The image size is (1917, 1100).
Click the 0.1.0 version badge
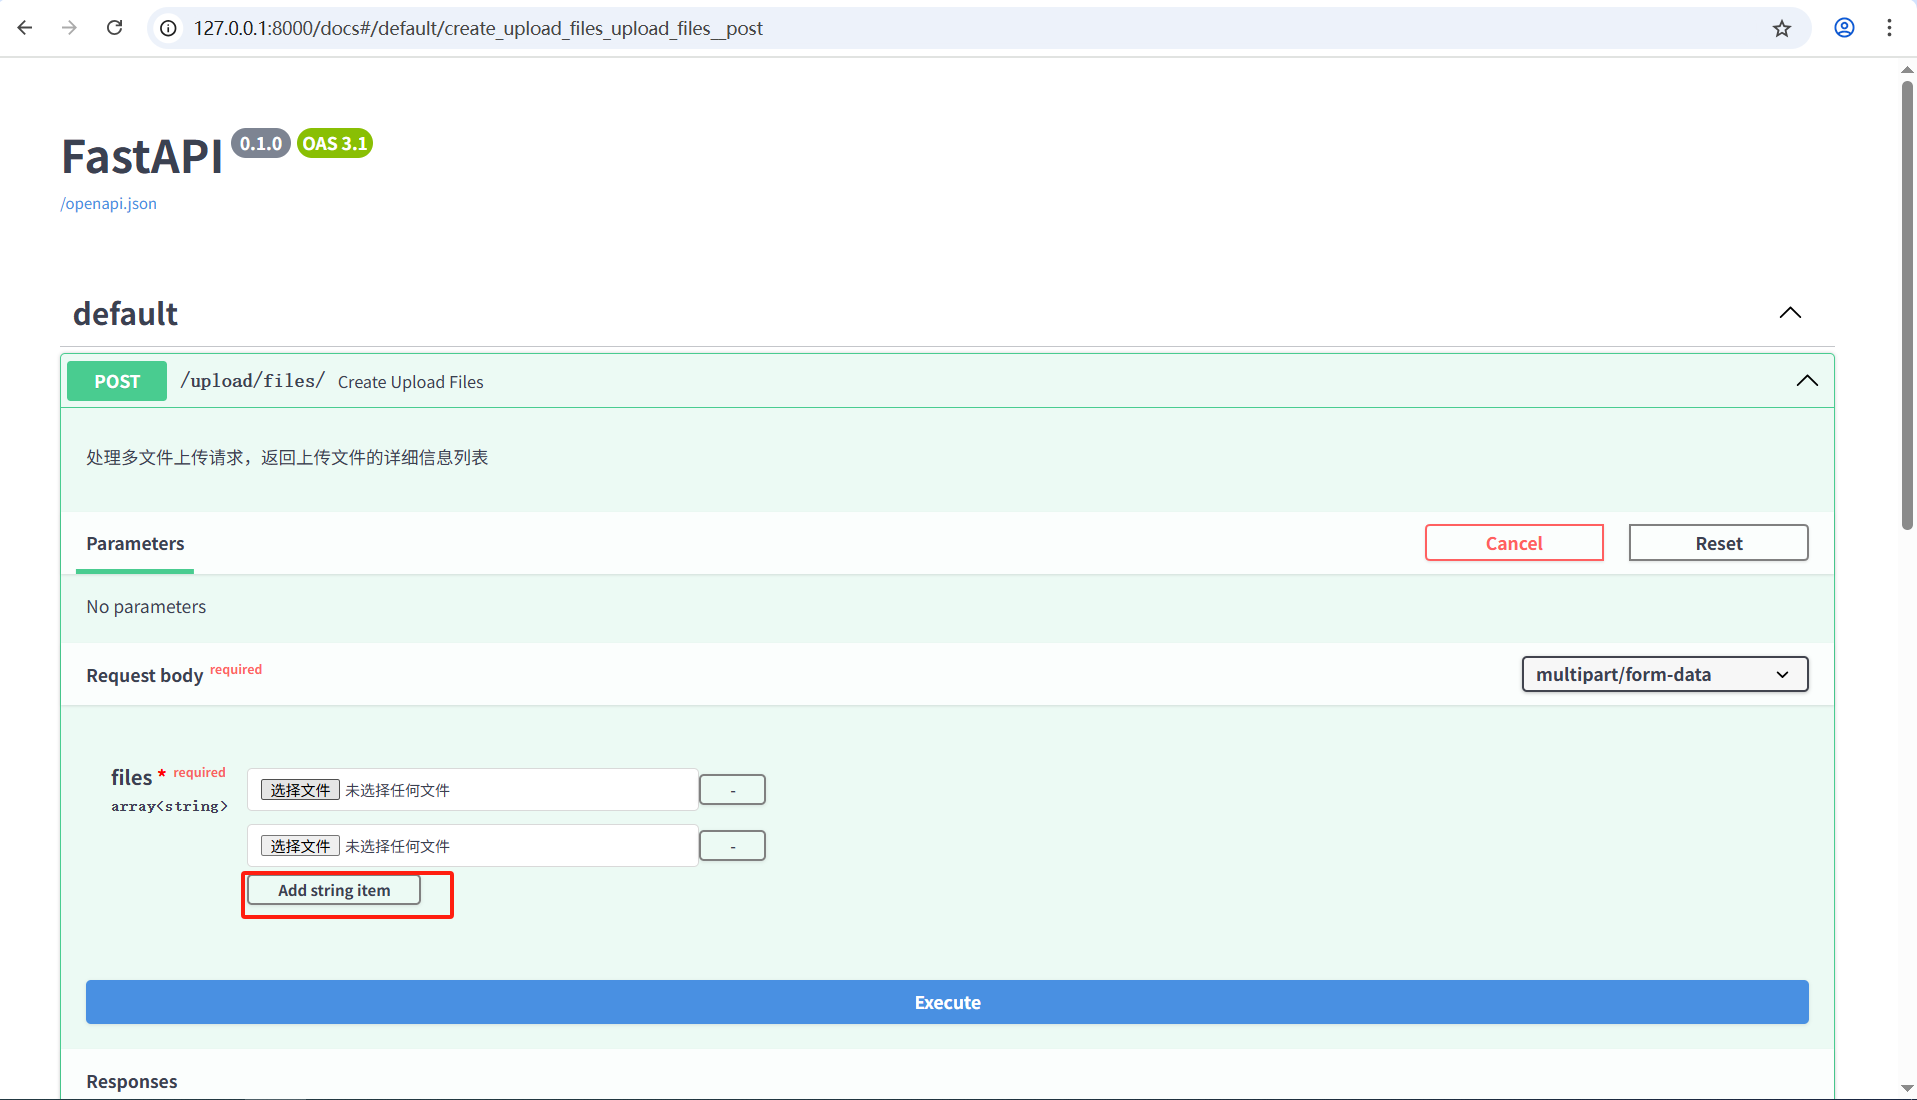(x=261, y=143)
